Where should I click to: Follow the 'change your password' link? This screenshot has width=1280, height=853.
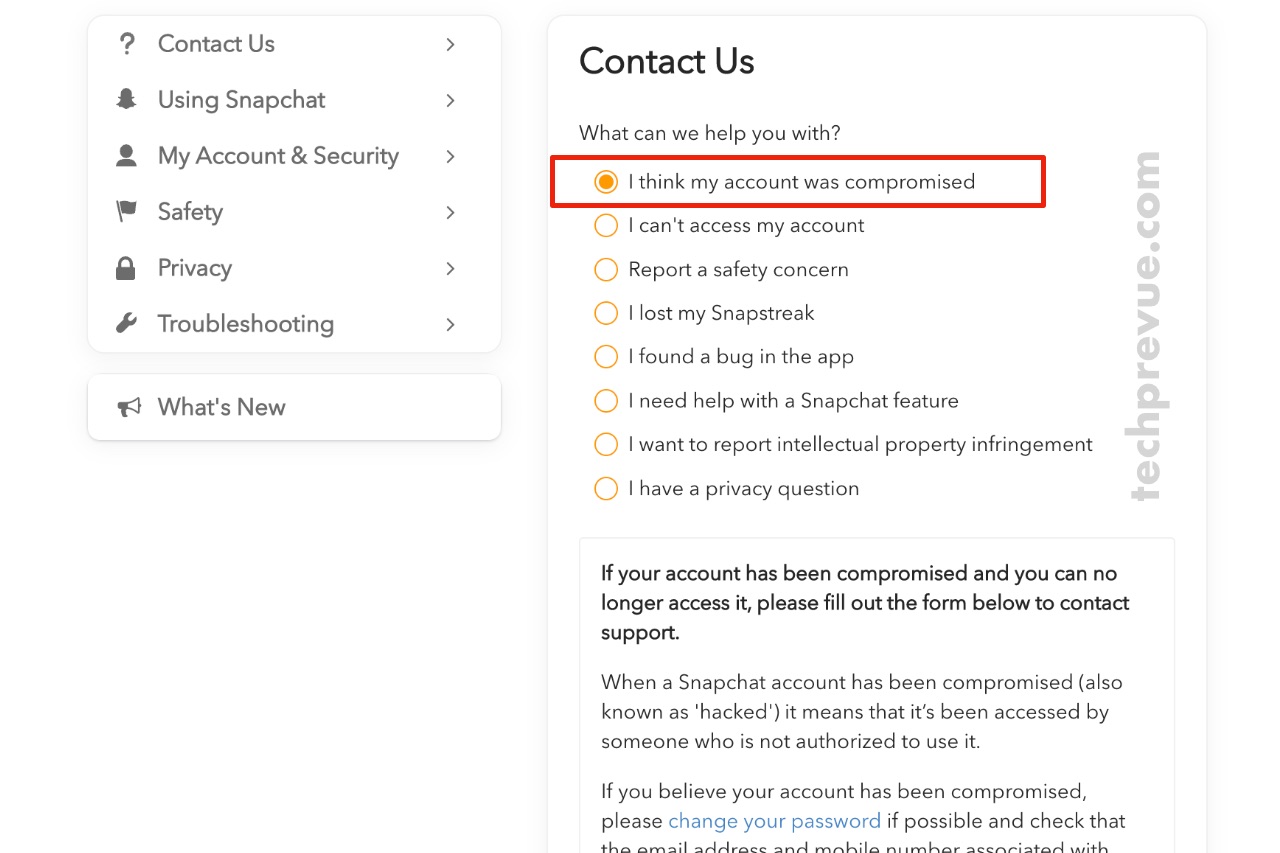[774, 821]
